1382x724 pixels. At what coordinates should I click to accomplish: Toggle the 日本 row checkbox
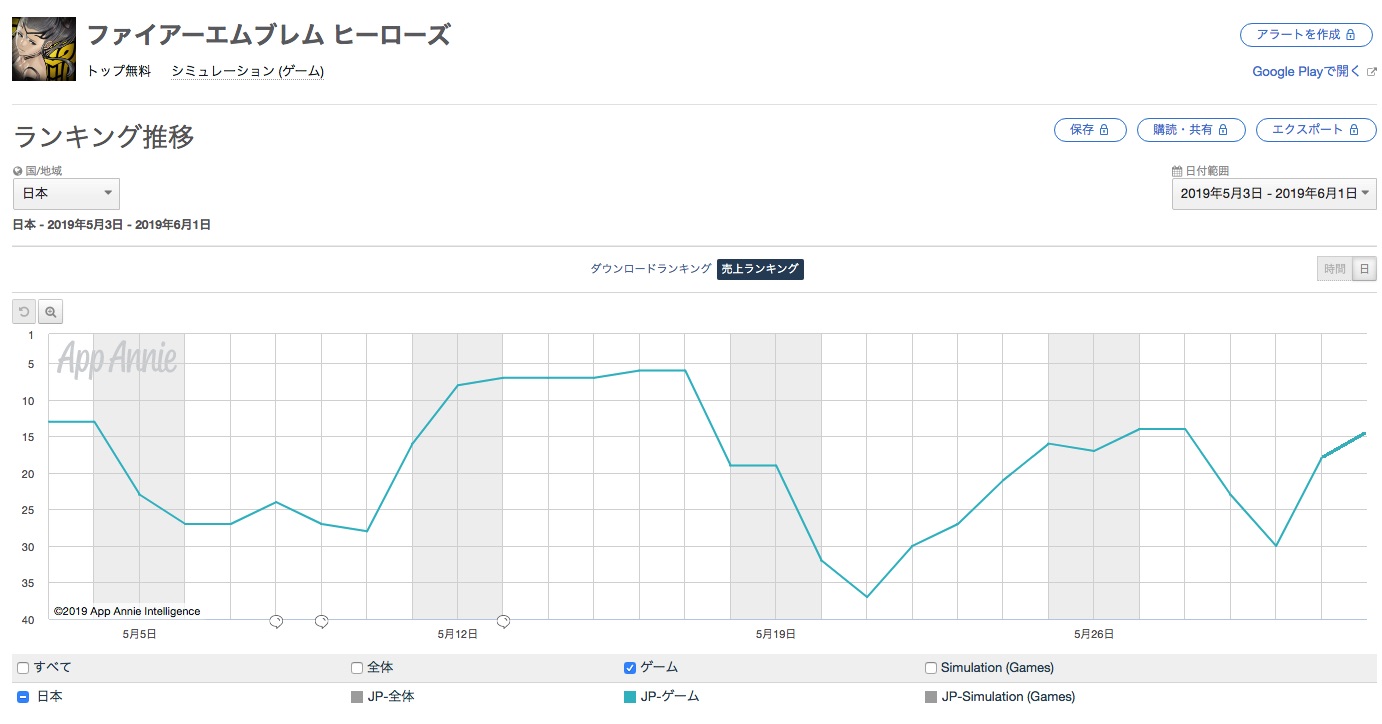(x=23, y=697)
